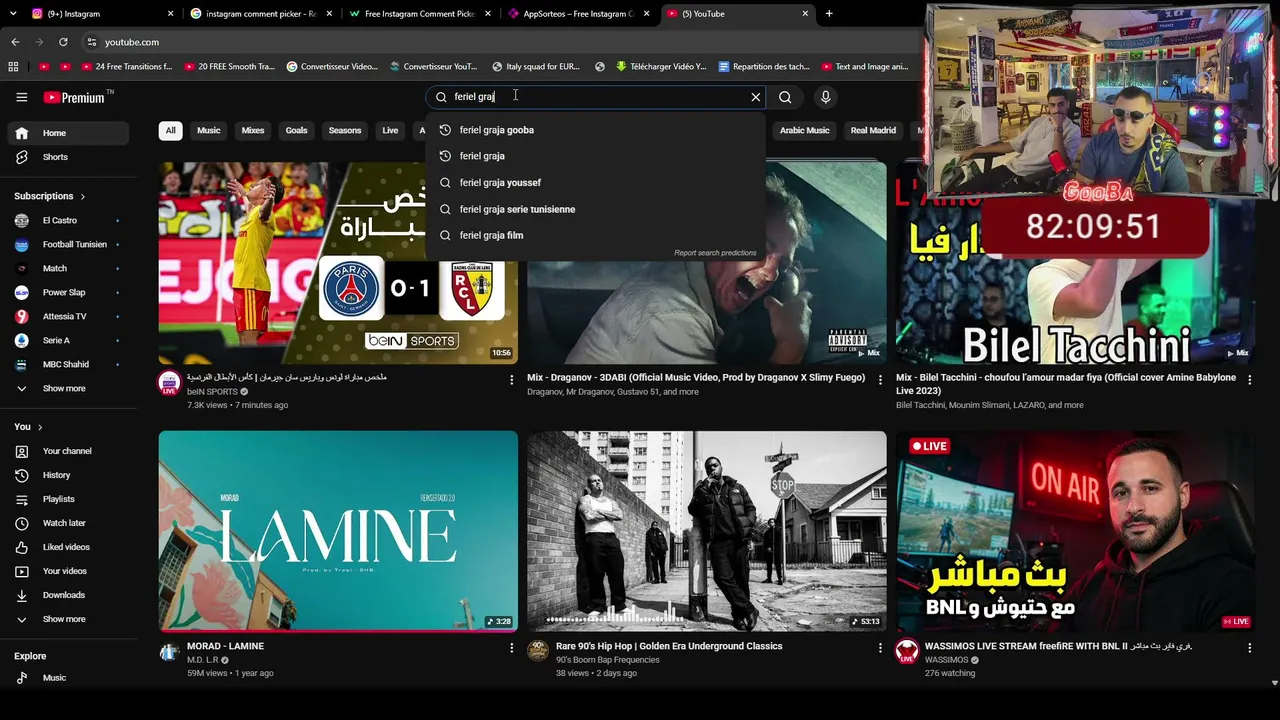Open the YouTube guide hamburger menu

tap(21, 97)
